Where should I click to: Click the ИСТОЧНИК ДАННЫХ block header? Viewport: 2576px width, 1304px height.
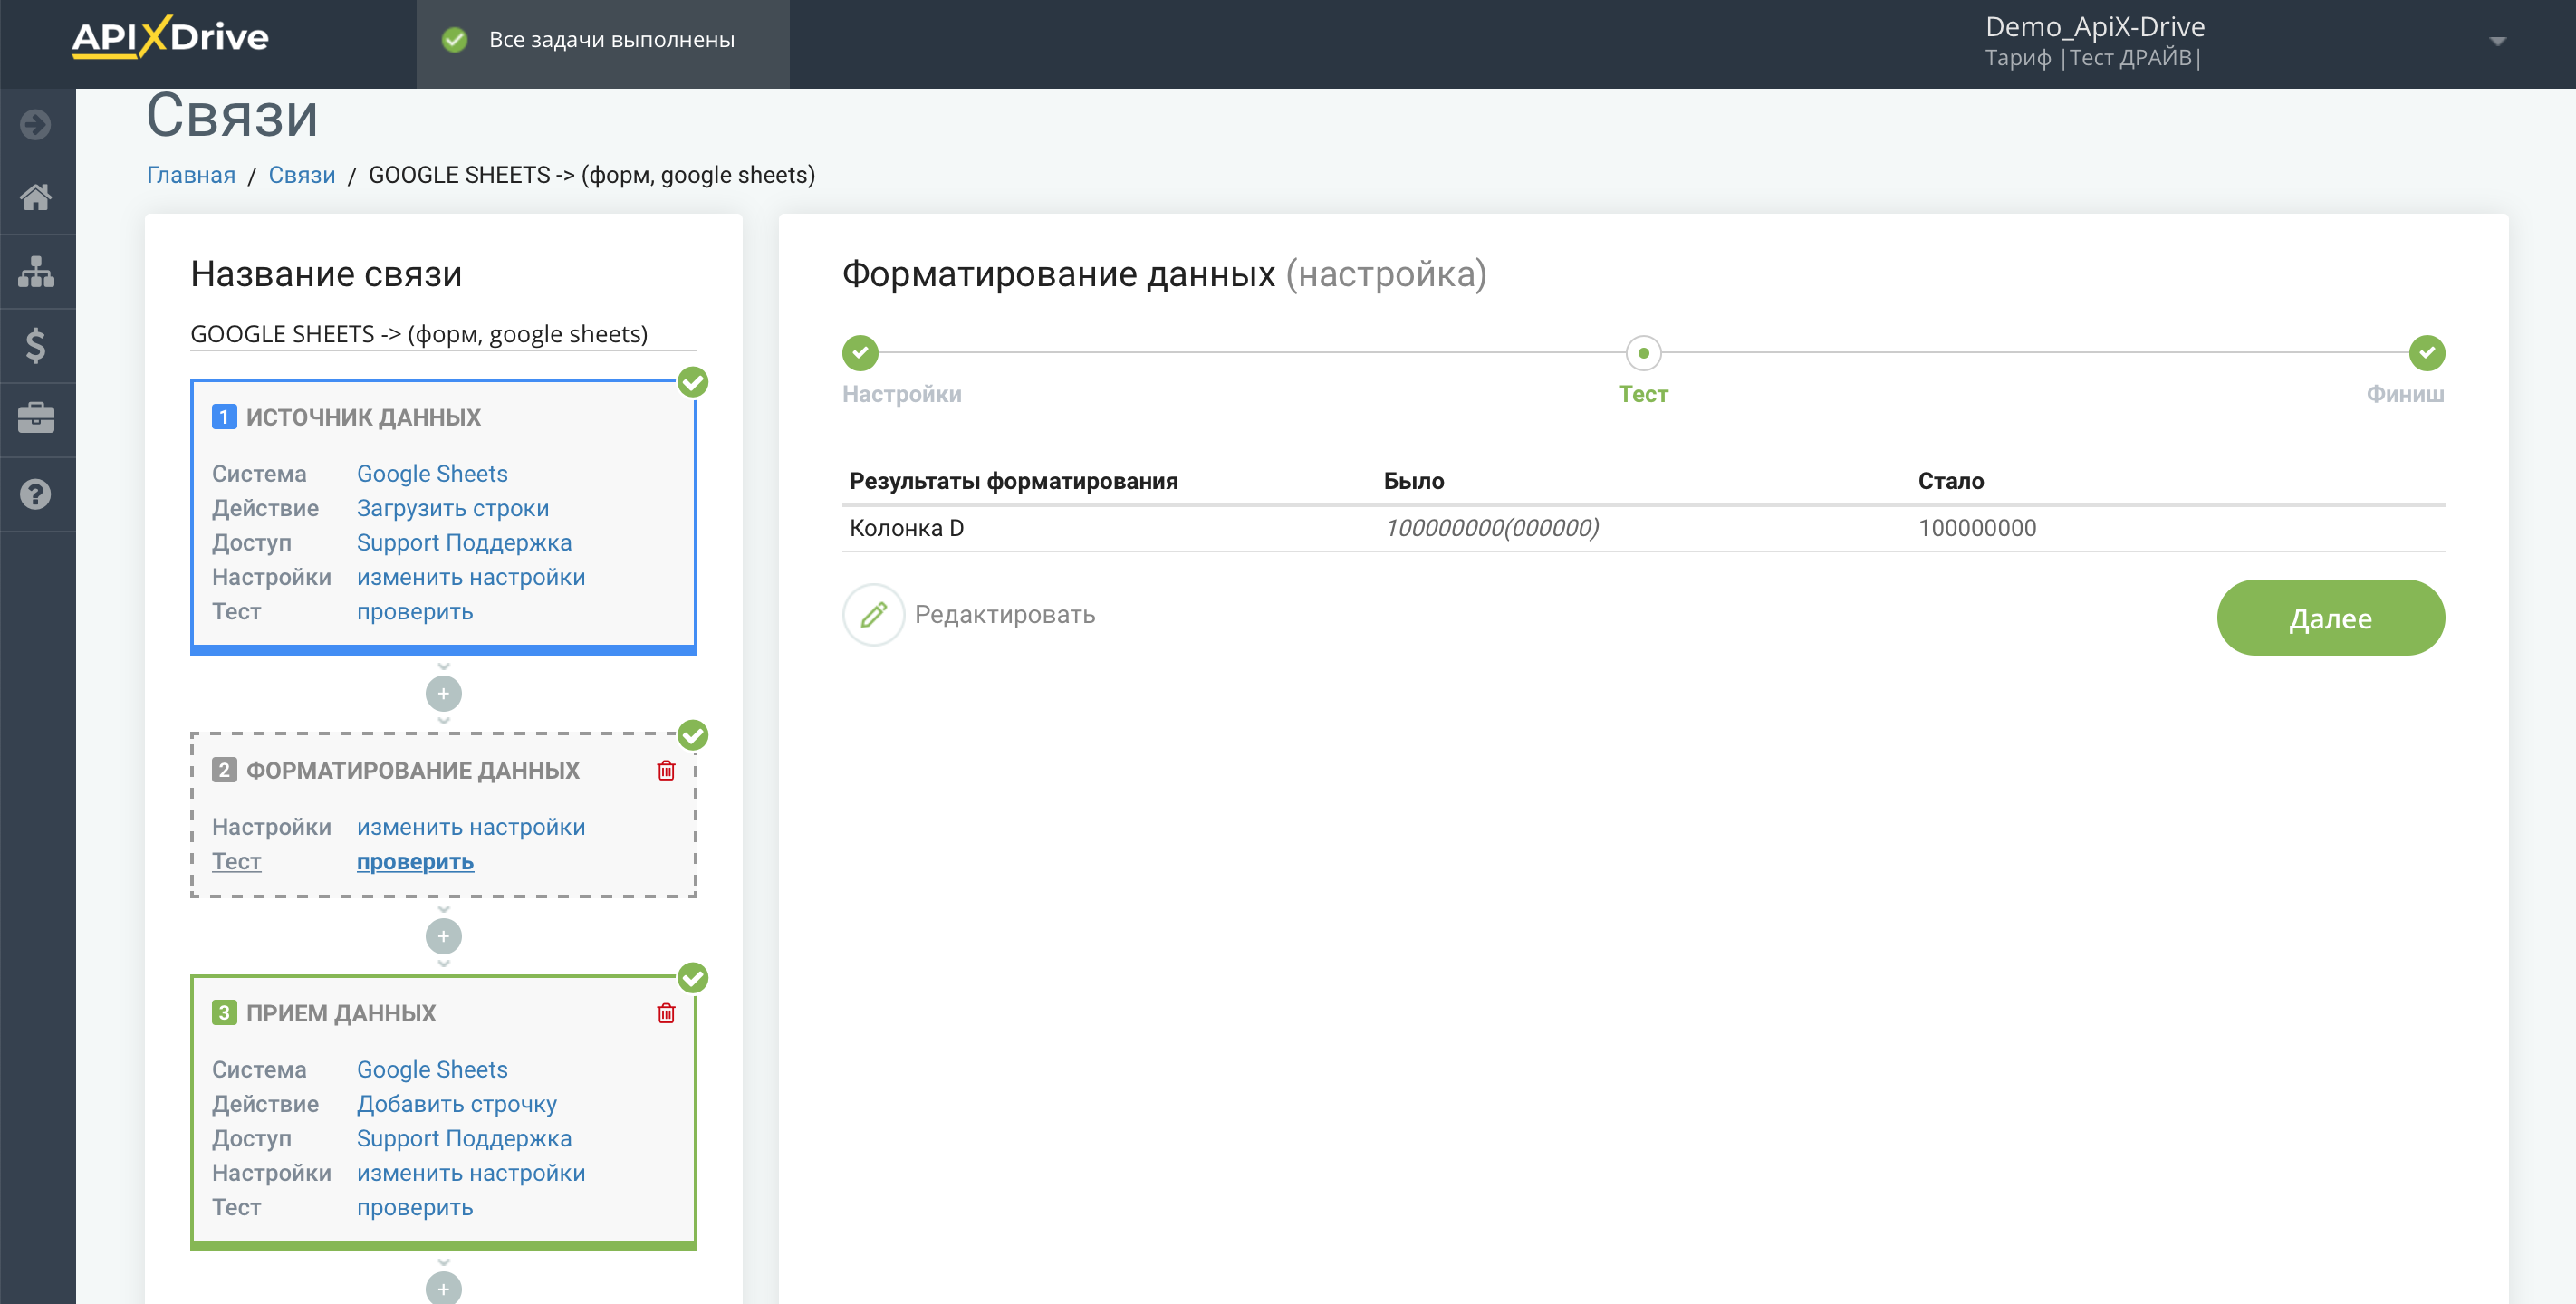pos(363,417)
